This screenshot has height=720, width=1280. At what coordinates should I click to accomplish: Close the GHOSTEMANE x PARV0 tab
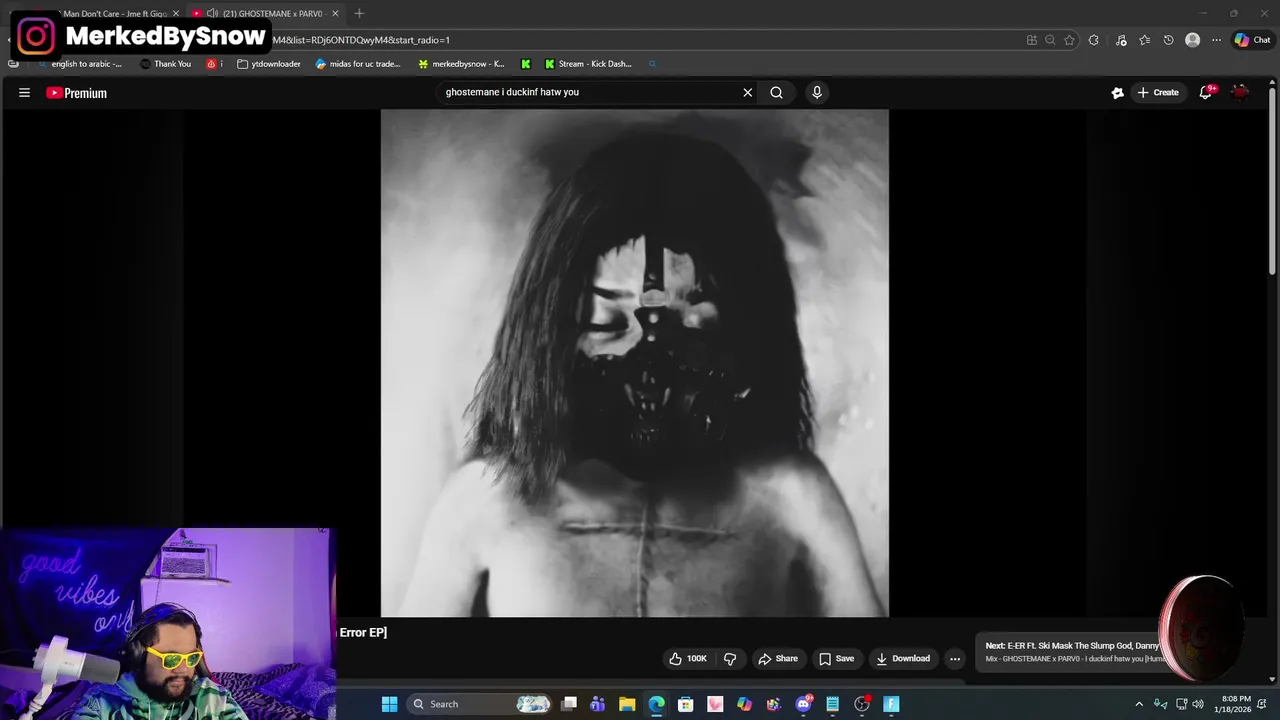pos(335,14)
